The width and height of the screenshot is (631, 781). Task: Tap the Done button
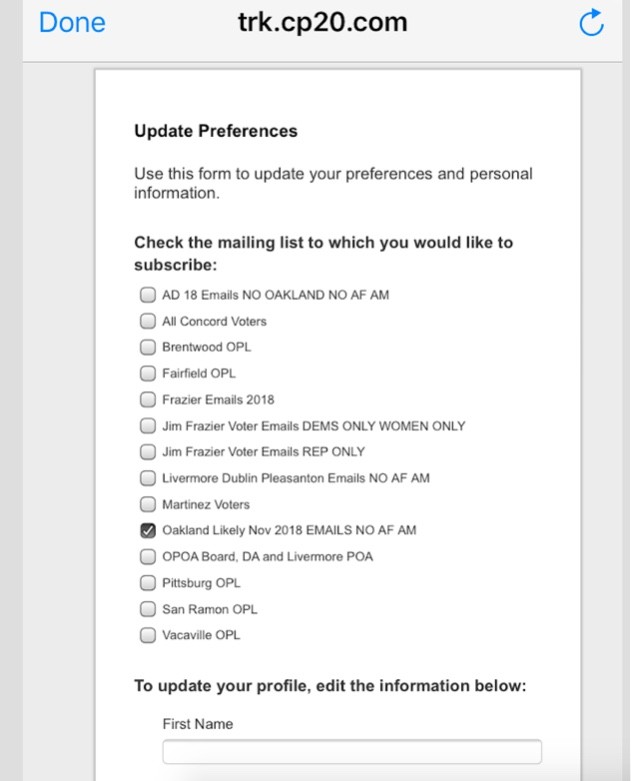(x=72, y=23)
